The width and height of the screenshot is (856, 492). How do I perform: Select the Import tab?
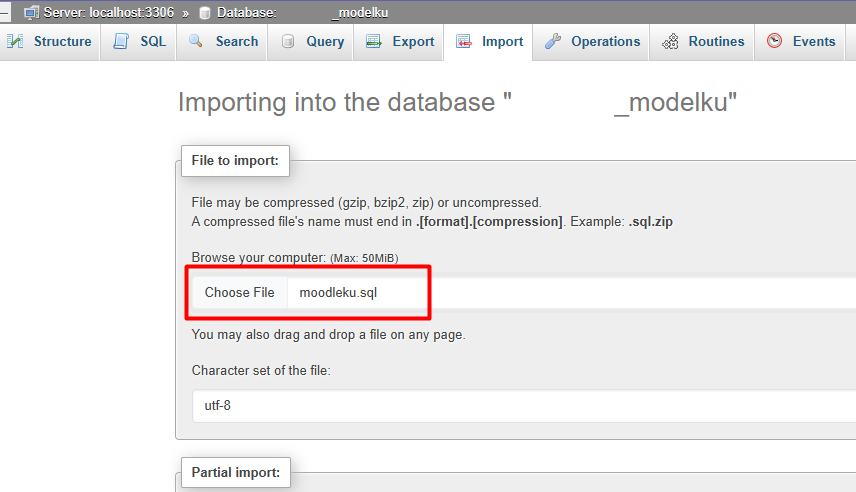coord(488,42)
